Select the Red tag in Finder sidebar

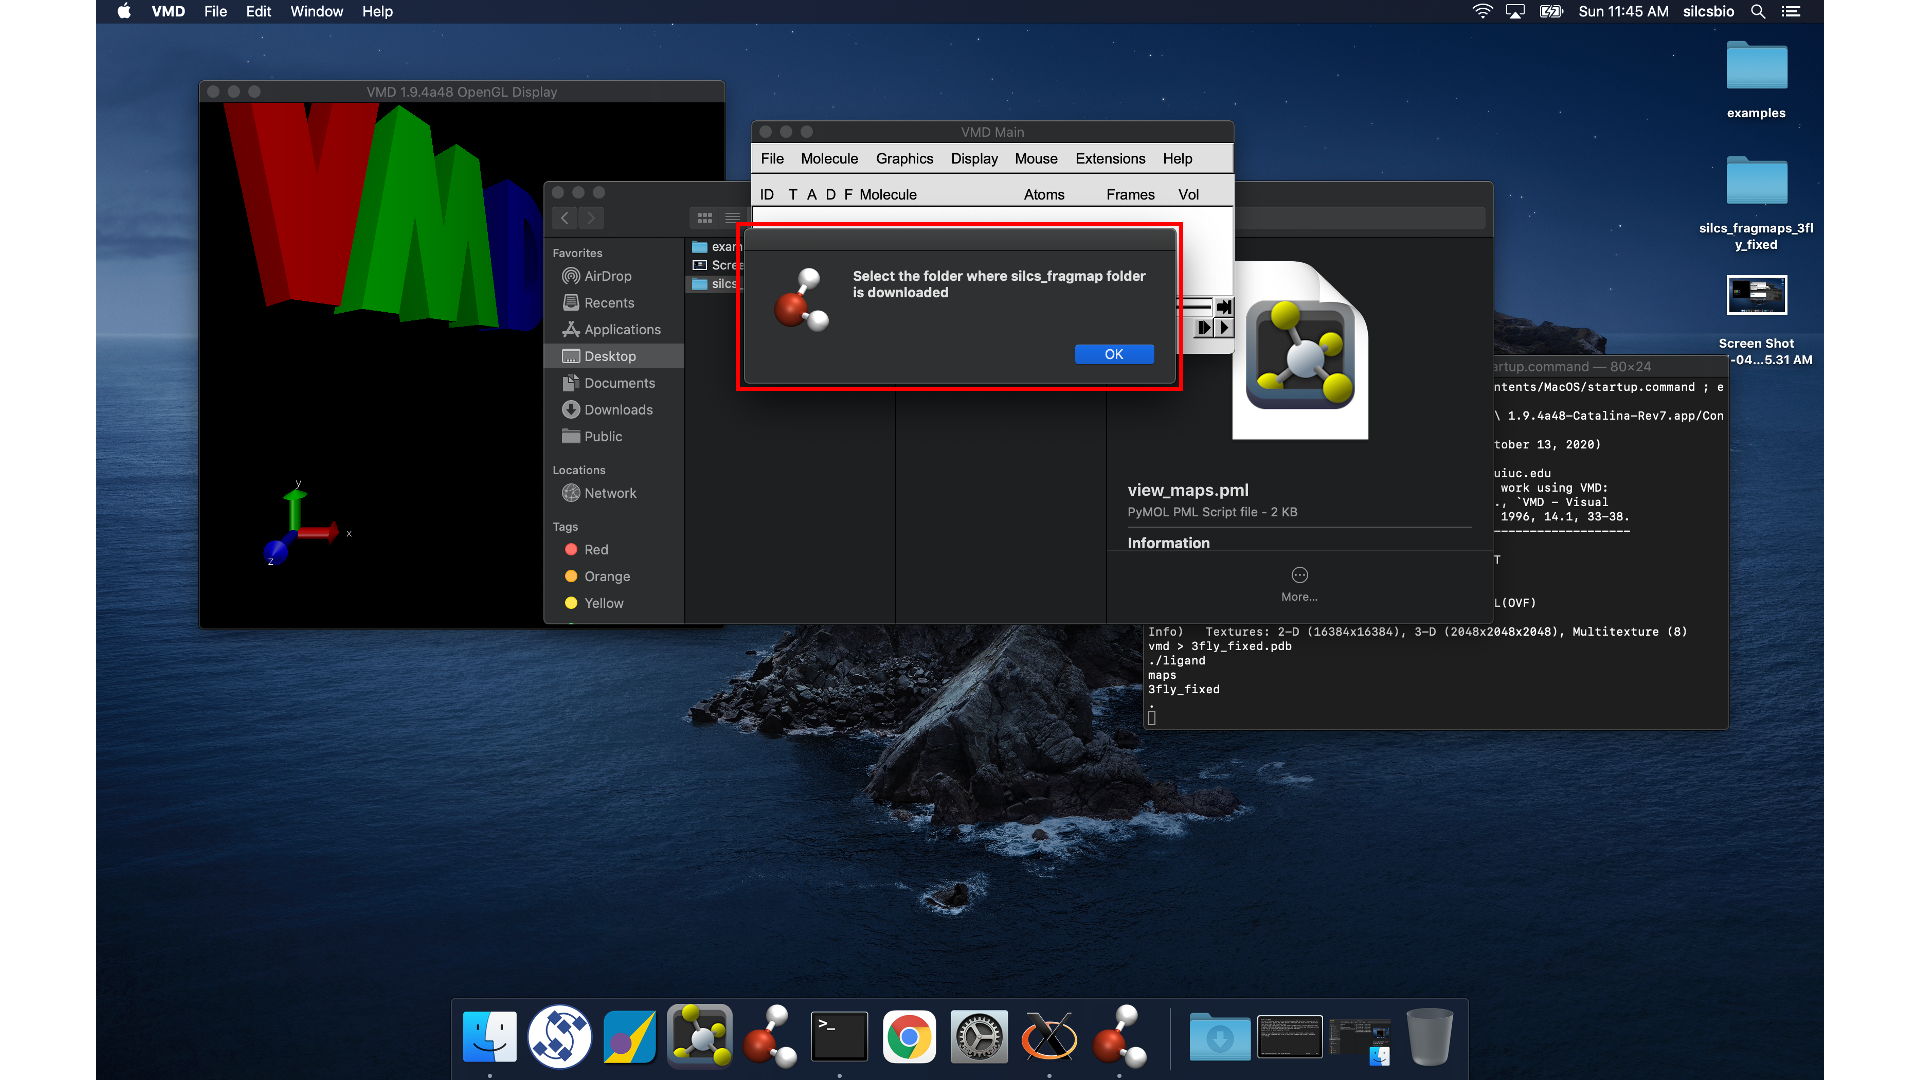[614, 549]
